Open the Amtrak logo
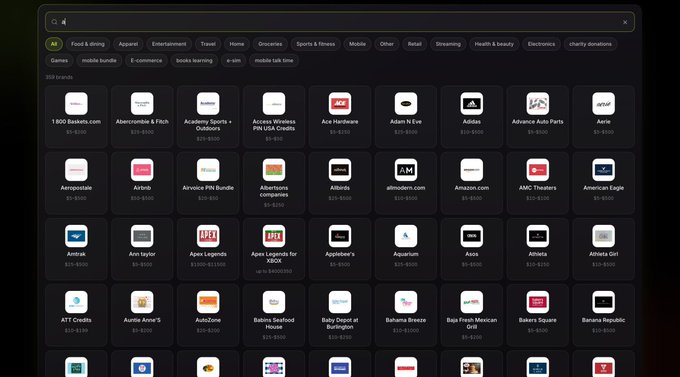Image resolution: width=680 pixels, height=377 pixels. [x=76, y=236]
